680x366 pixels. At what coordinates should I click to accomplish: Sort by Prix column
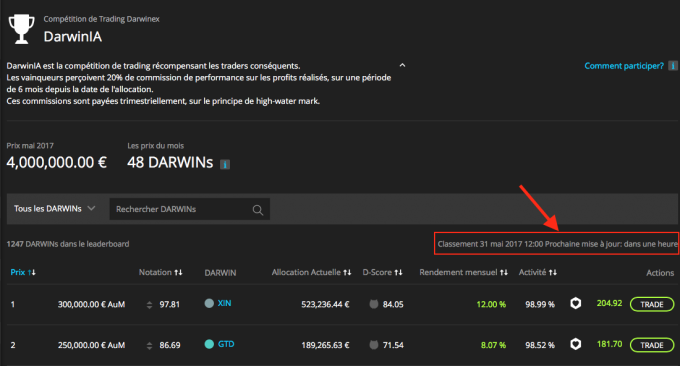23,272
